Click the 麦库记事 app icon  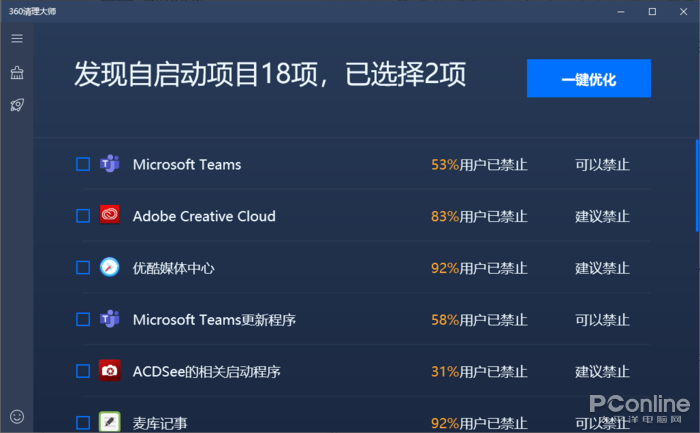pyautogui.click(x=109, y=422)
